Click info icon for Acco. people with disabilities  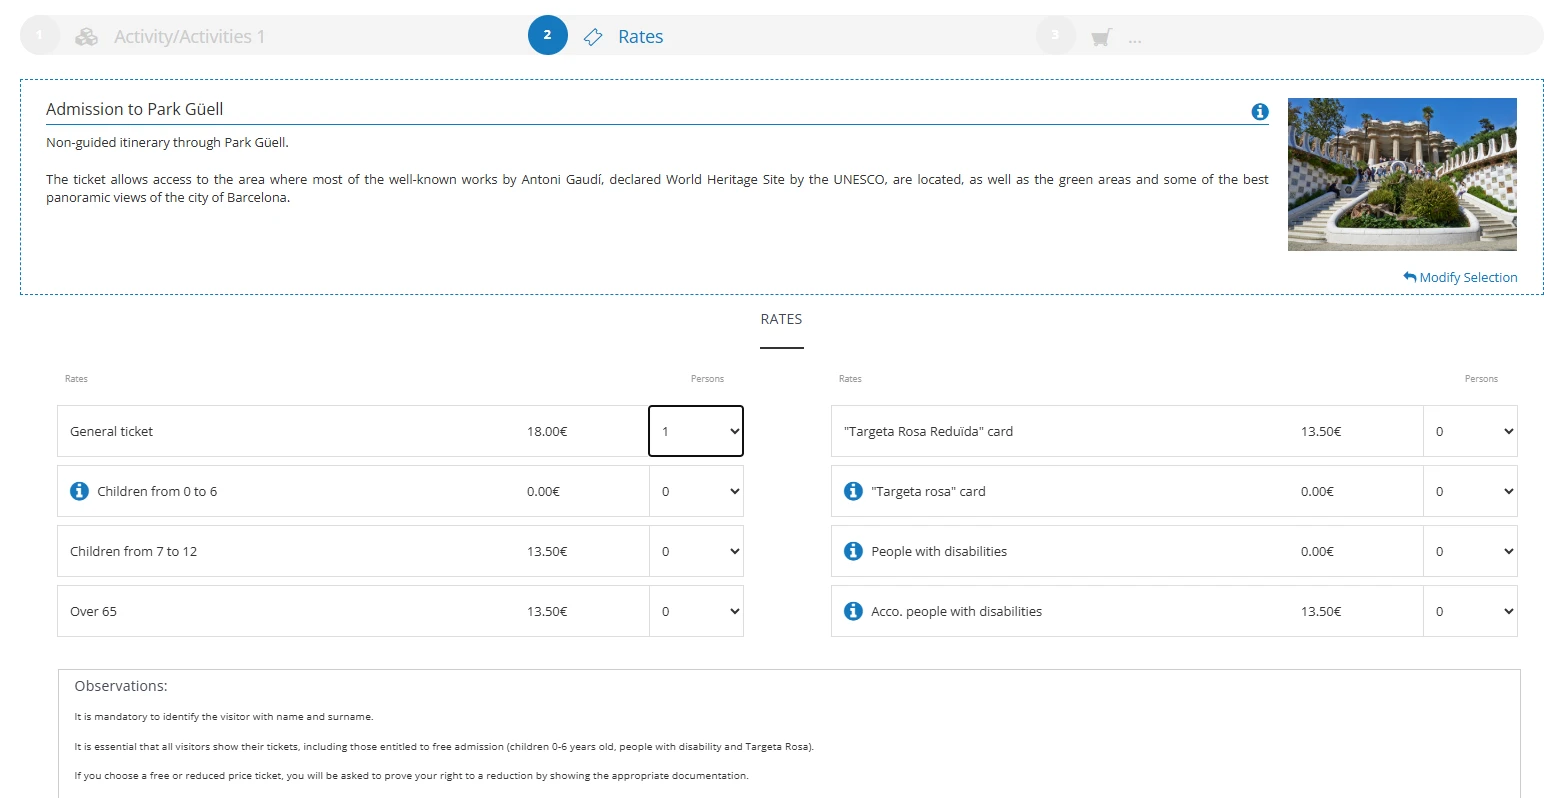[x=853, y=611]
